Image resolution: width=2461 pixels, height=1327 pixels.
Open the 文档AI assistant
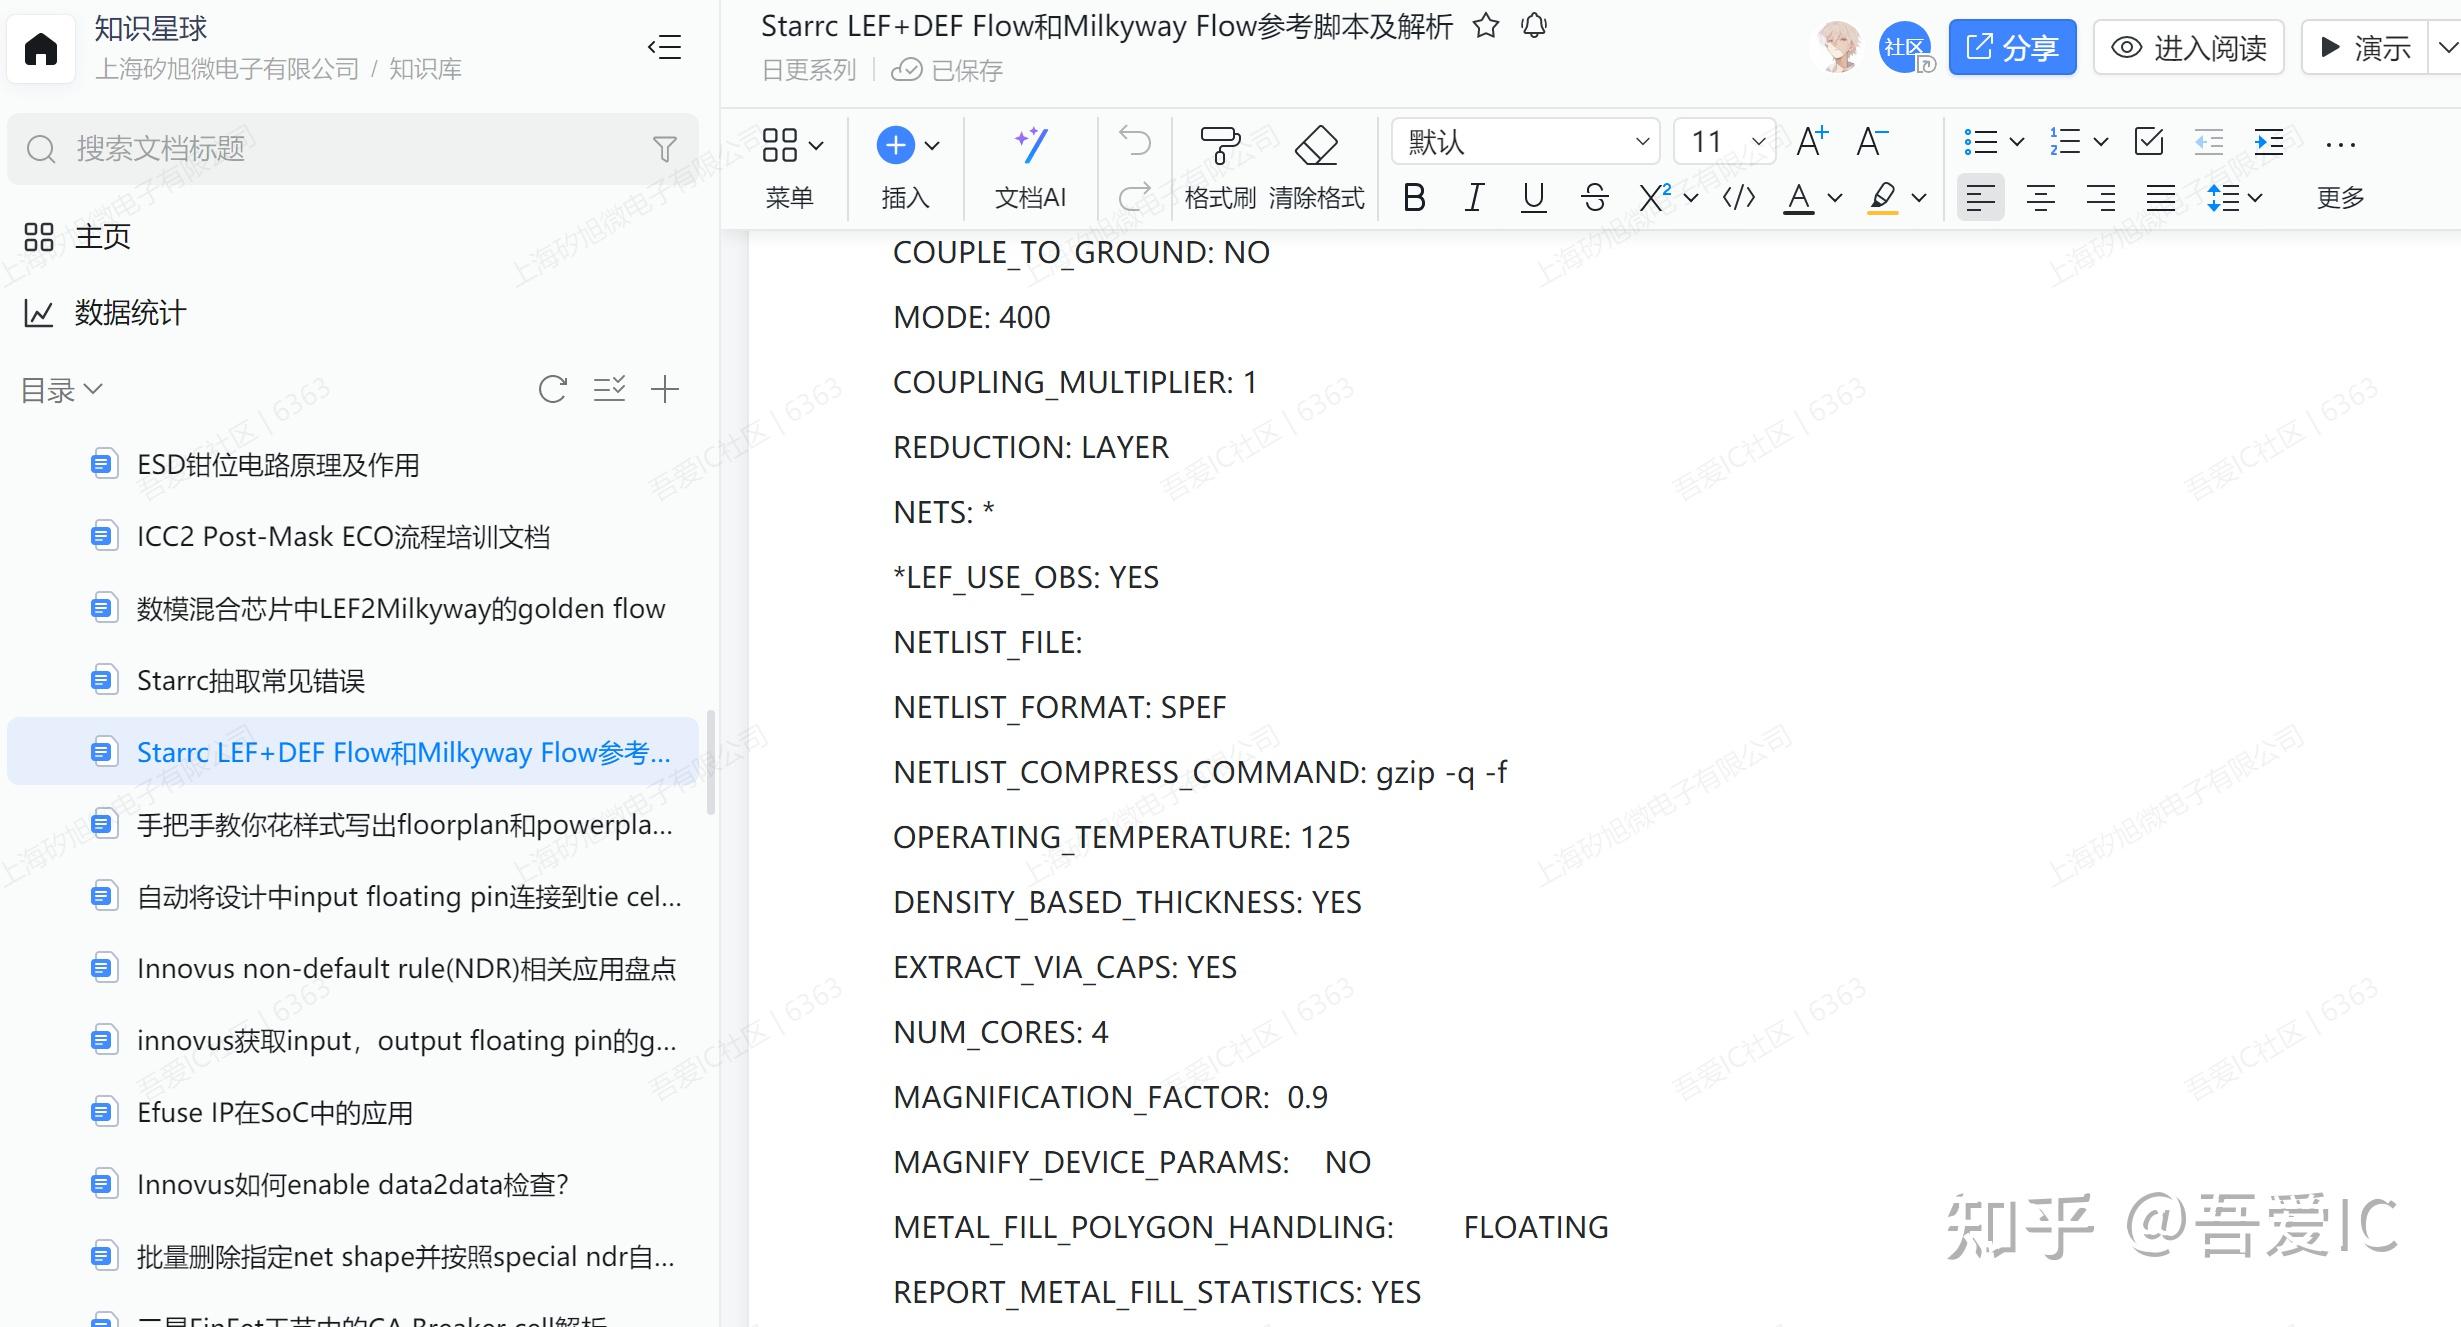pos(1031,165)
